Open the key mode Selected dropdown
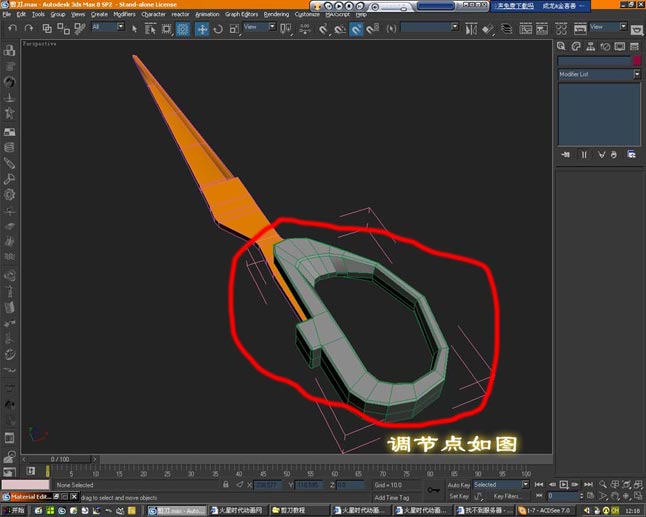This screenshot has width=646, height=517. tap(501, 484)
